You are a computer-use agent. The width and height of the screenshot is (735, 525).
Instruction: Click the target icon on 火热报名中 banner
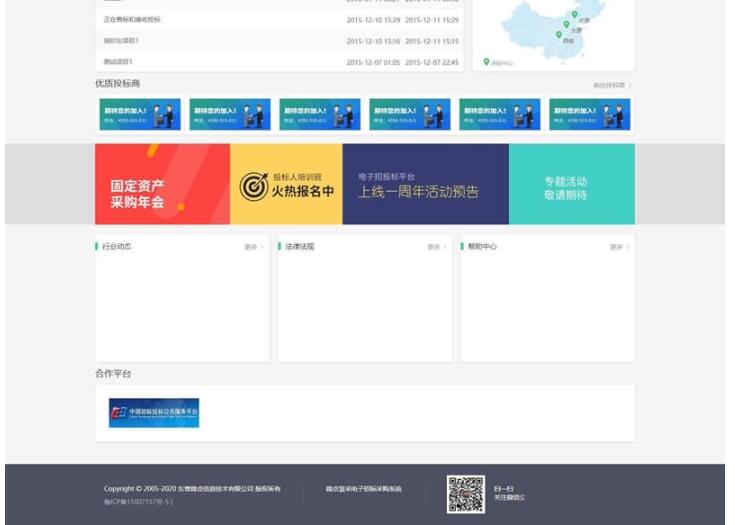coord(254,186)
